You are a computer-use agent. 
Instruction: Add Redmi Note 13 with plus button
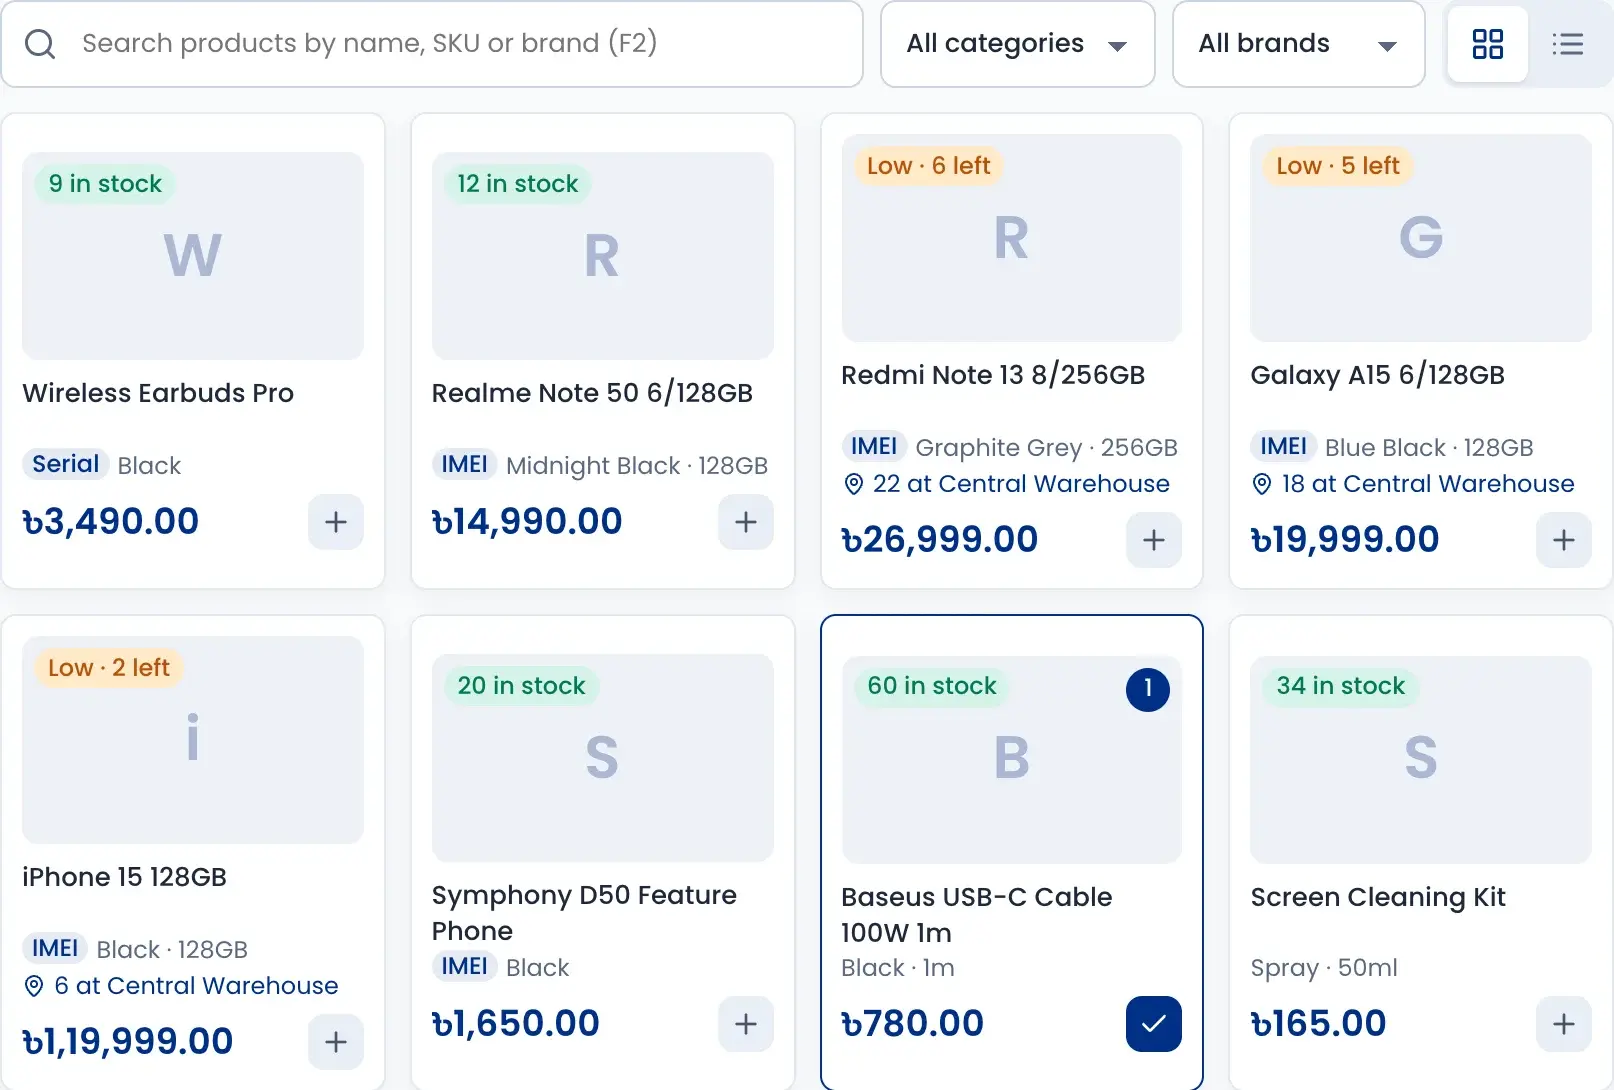pyautogui.click(x=1154, y=540)
